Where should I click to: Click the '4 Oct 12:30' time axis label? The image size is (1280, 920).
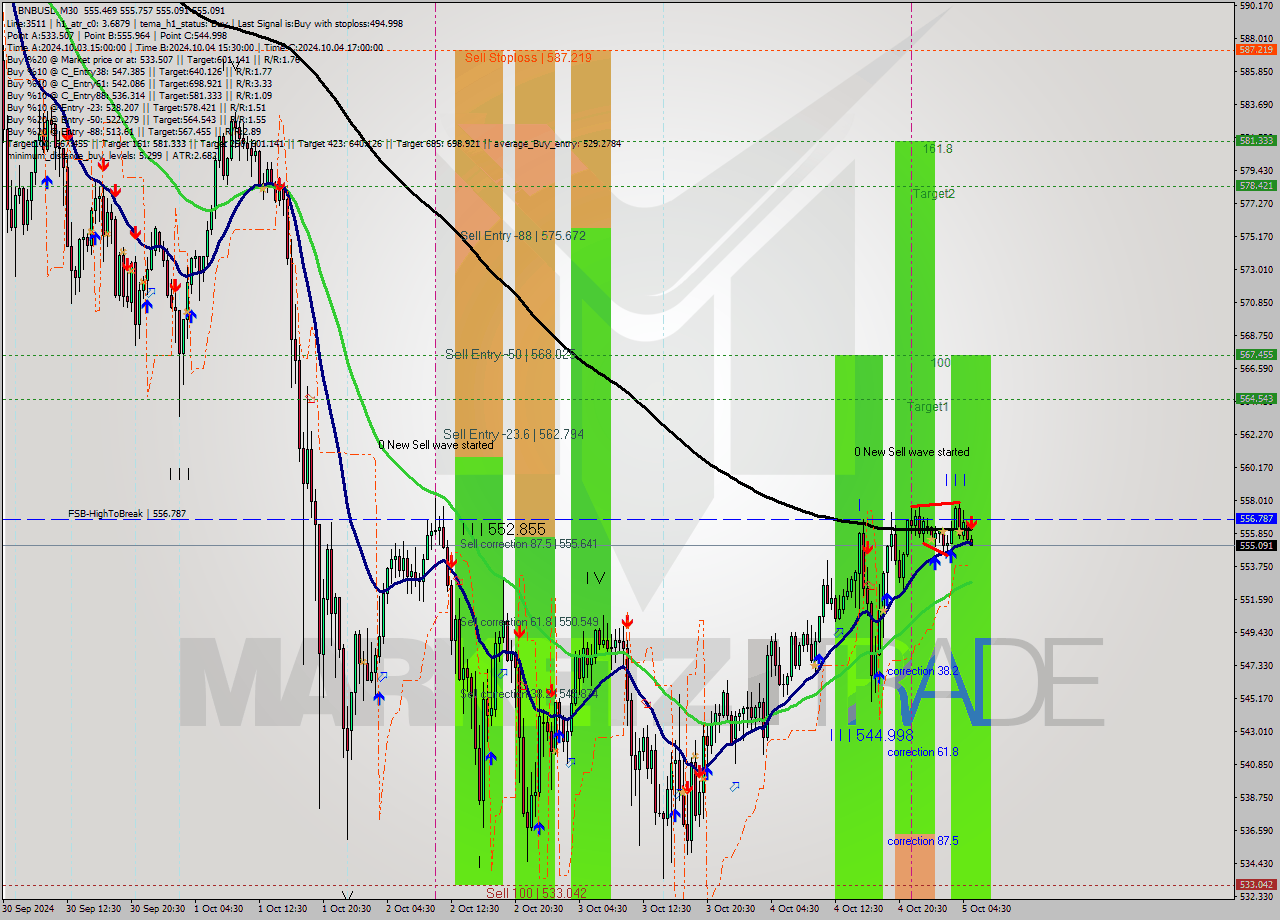(x=858, y=908)
